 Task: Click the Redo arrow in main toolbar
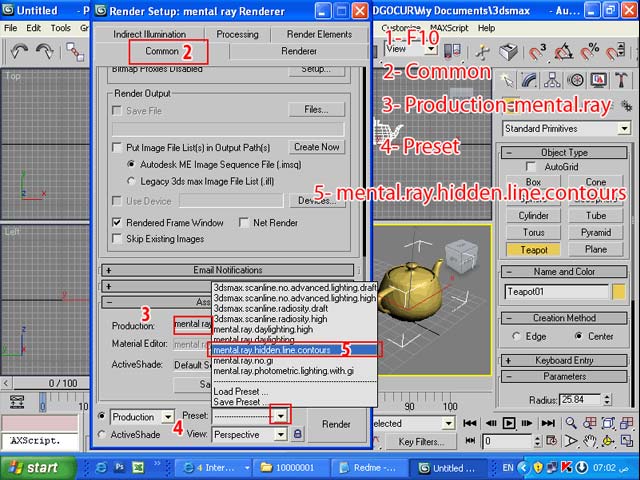pos(44,51)
